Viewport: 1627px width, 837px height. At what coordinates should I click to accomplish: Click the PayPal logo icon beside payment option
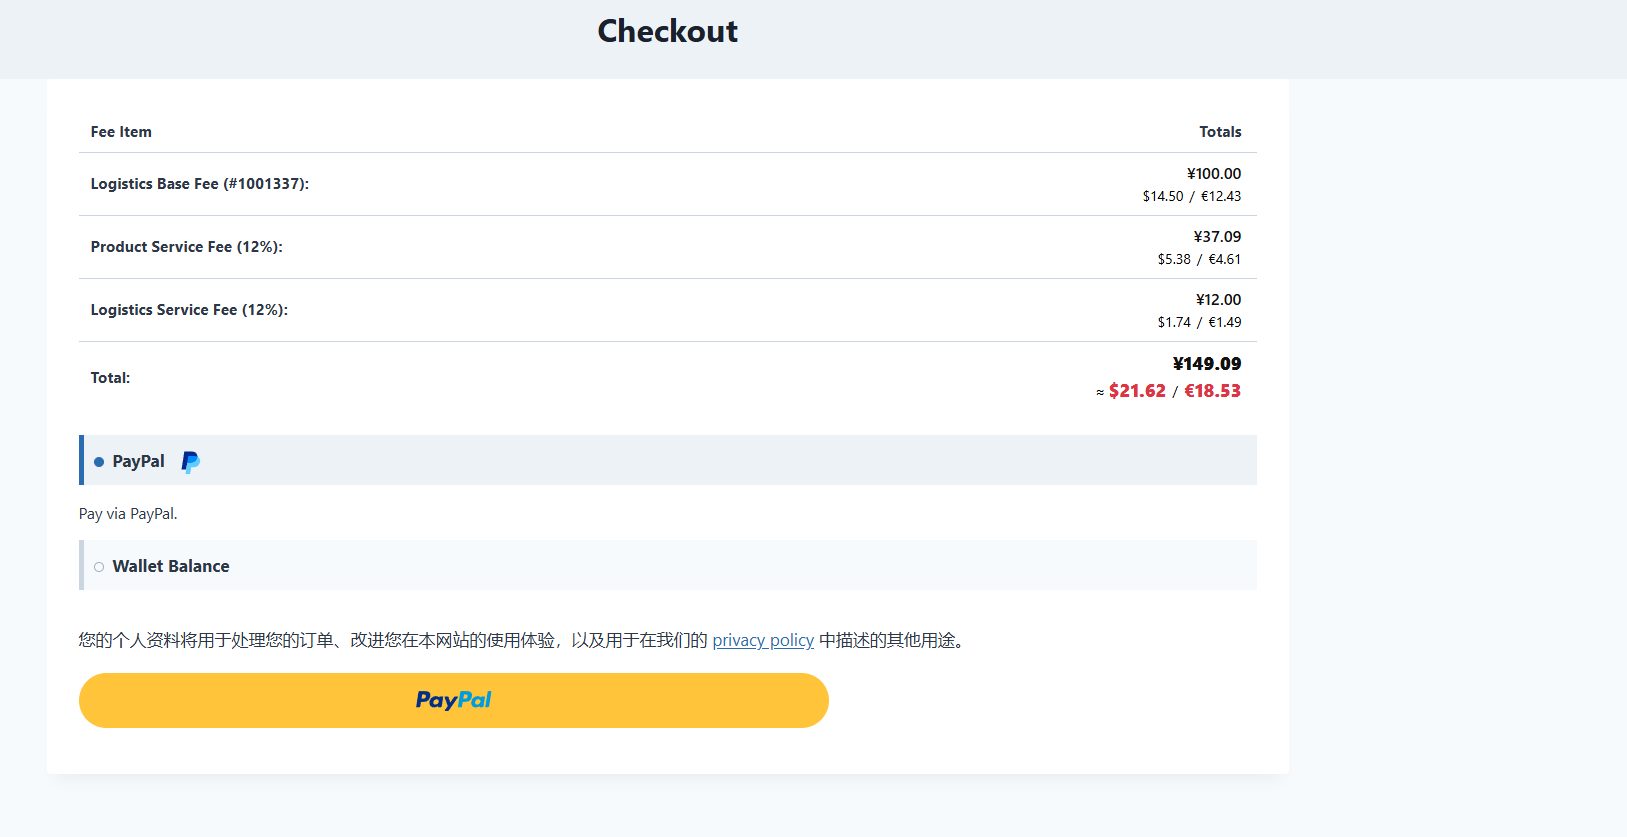tap(190, 462)
